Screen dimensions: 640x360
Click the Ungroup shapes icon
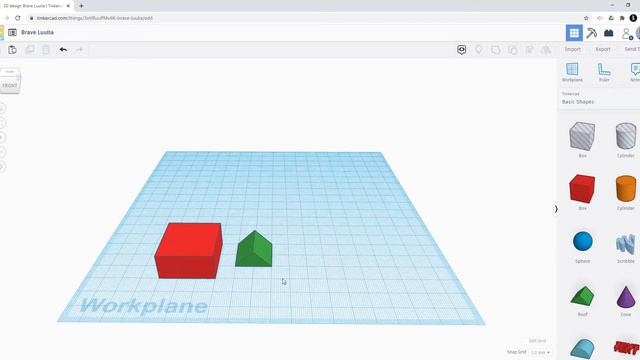tap(513, 50)
